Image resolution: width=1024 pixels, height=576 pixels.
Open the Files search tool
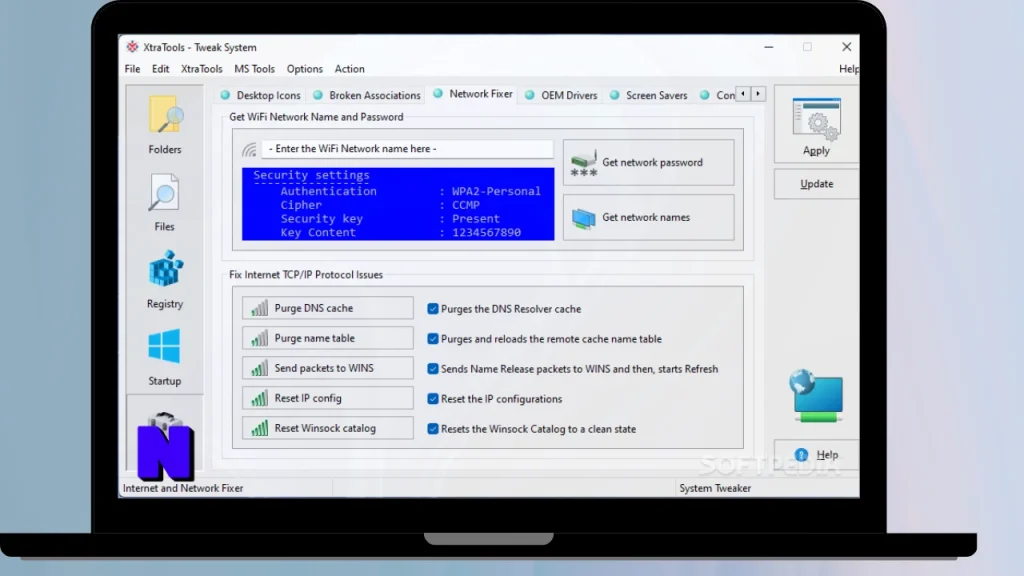click(x=165, y=202)
